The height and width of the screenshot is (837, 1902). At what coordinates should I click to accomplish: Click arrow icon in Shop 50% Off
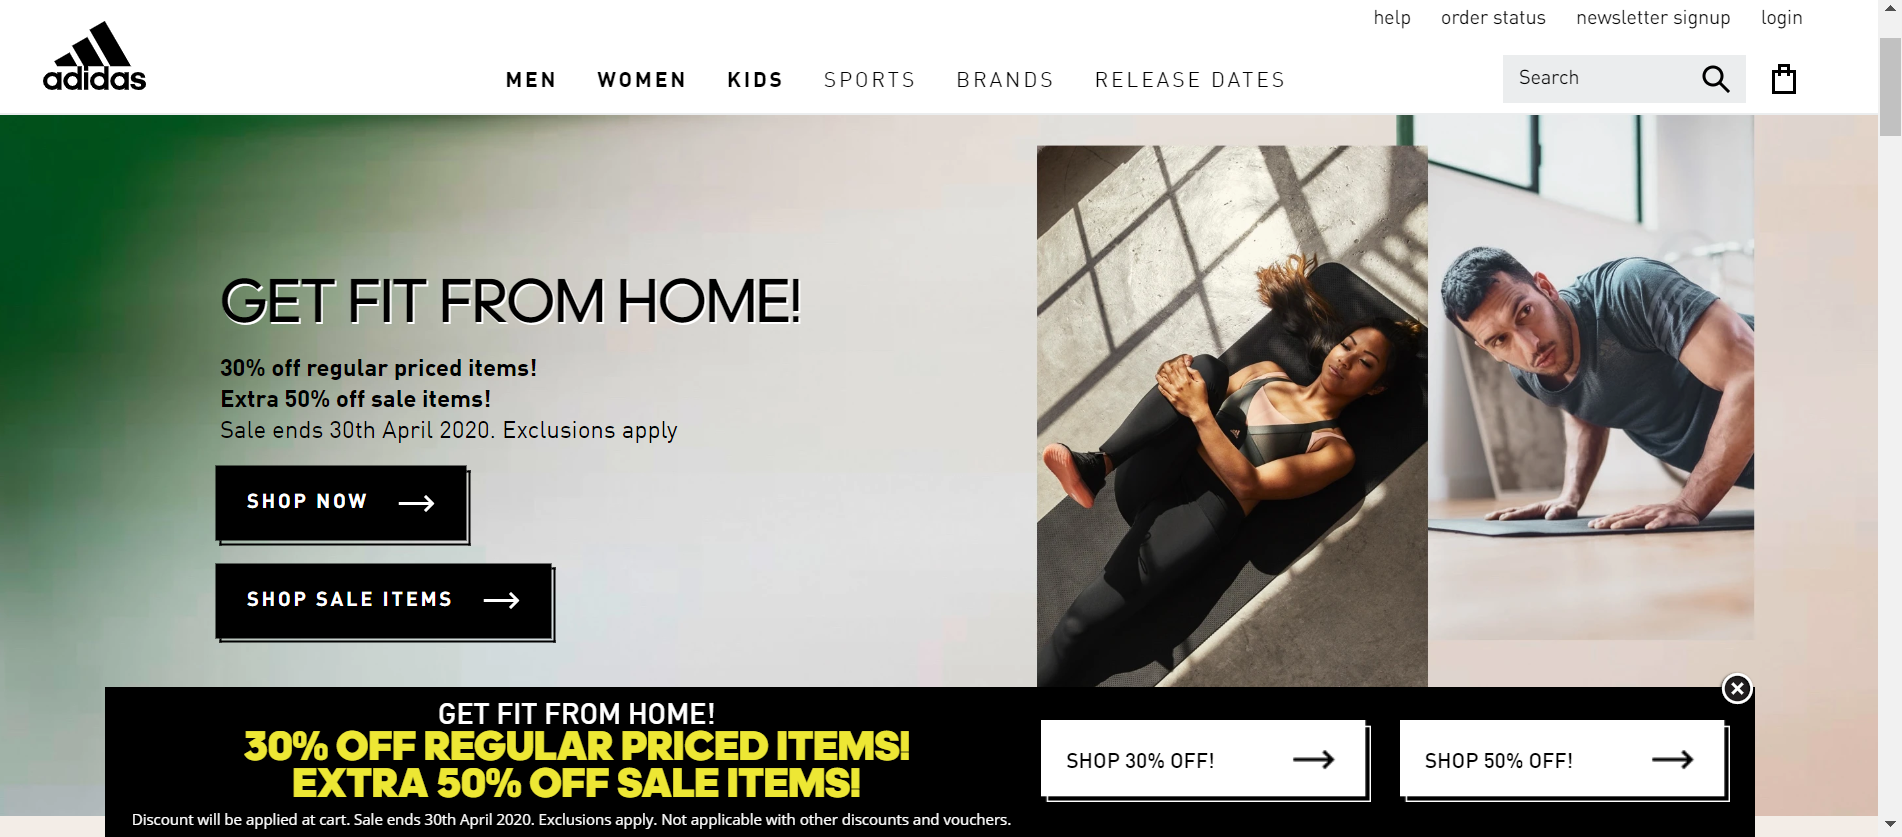tap(1672, 760)
